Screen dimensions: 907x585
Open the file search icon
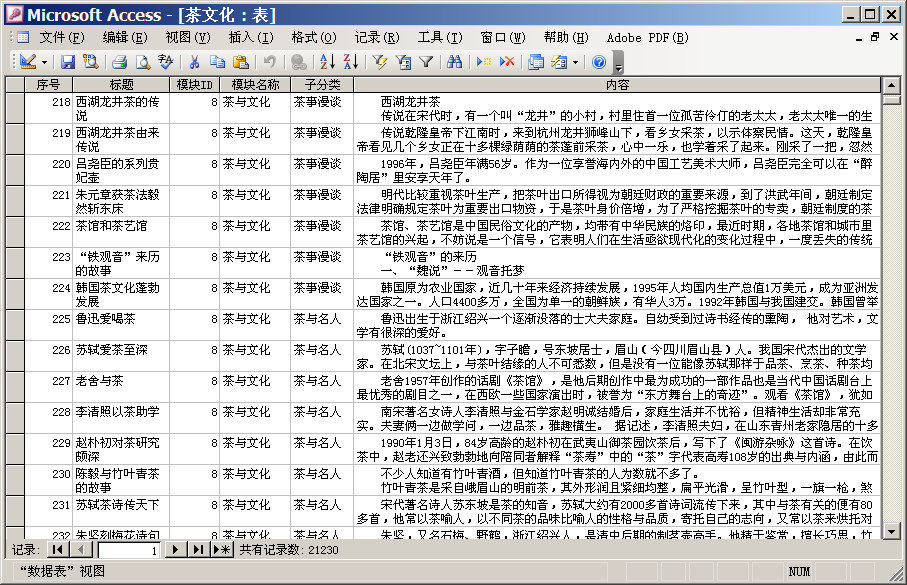tap(90, 61)
